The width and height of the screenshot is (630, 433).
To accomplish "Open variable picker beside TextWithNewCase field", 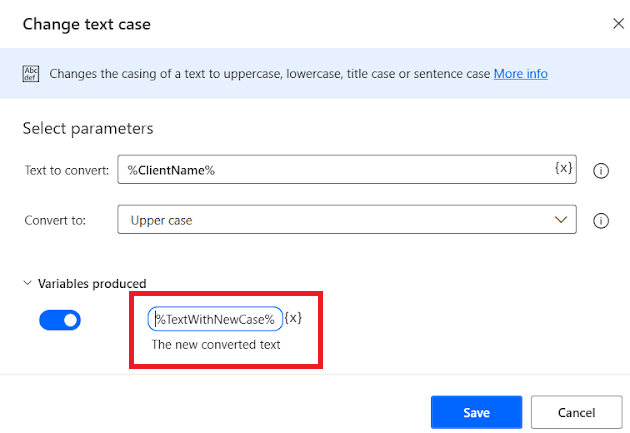I will pos(293,318).
